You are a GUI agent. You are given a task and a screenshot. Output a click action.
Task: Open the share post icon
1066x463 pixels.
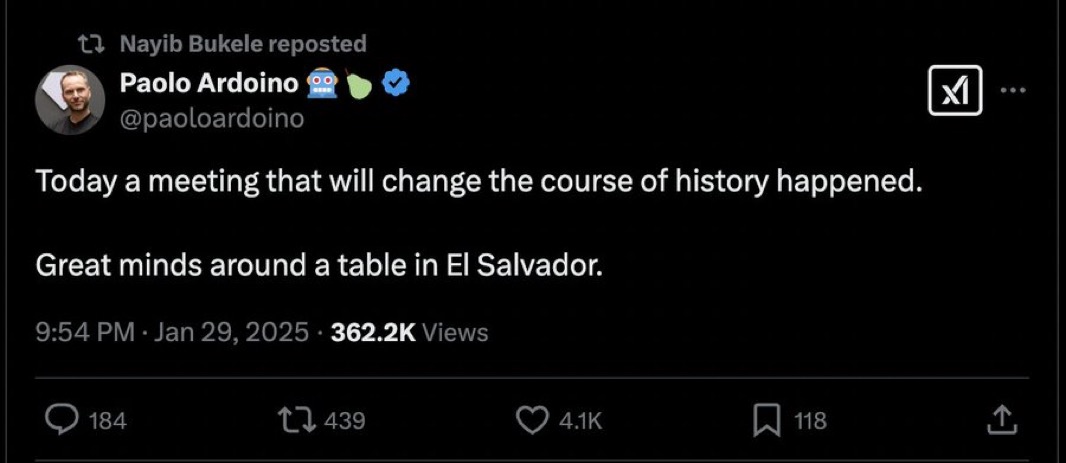pos(1001,421)
